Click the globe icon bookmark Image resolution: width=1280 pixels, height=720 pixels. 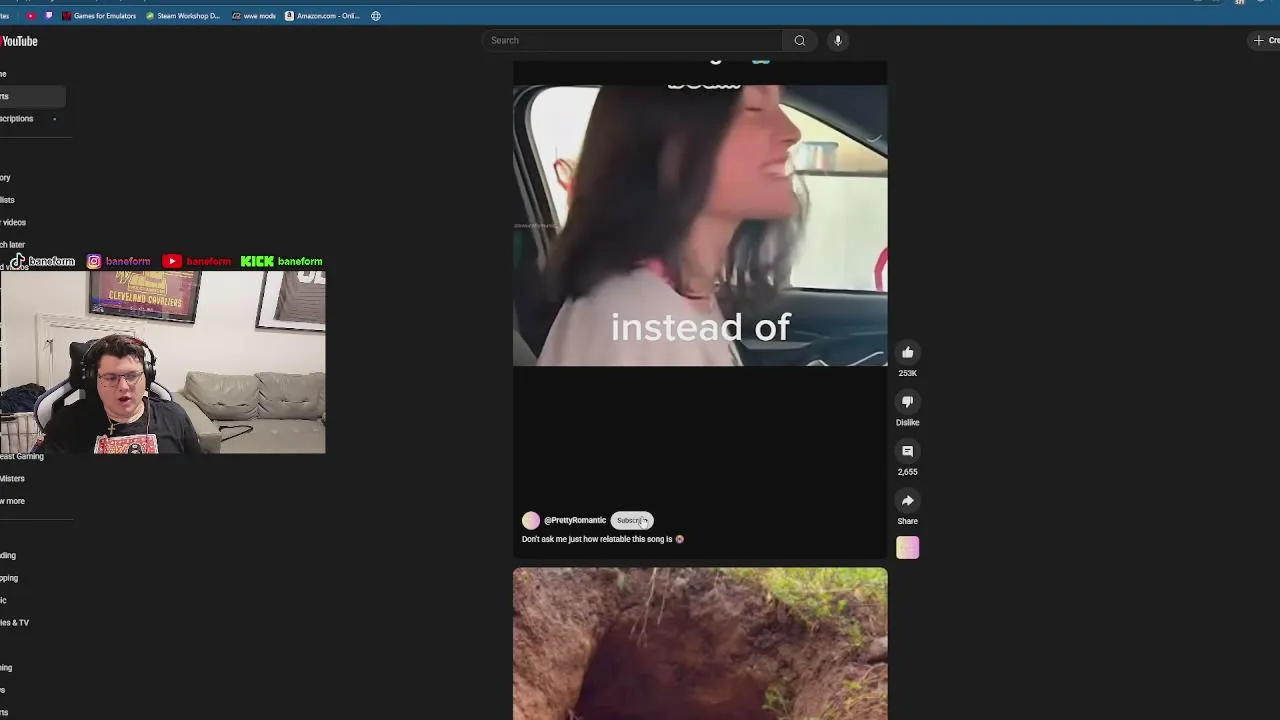tap(376, 16)
